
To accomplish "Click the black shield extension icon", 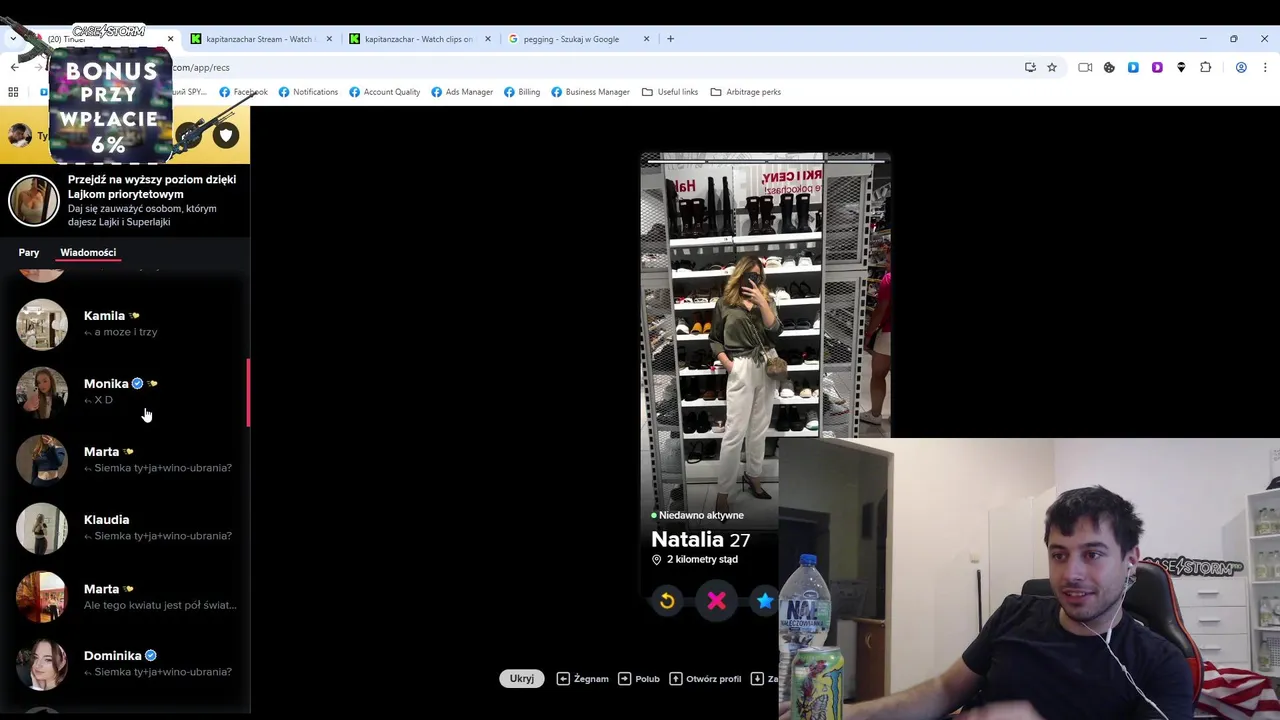I will (x=1181, y=67).
